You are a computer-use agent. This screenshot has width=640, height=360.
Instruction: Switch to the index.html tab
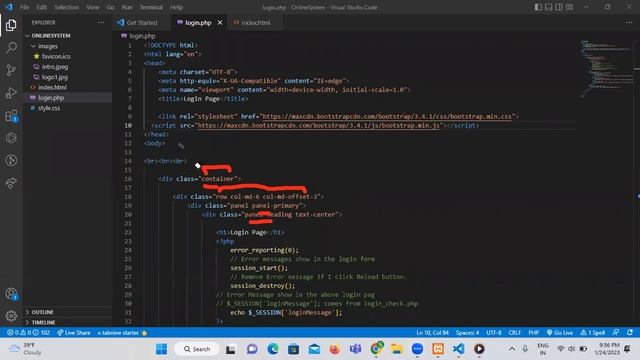point(256,22)
